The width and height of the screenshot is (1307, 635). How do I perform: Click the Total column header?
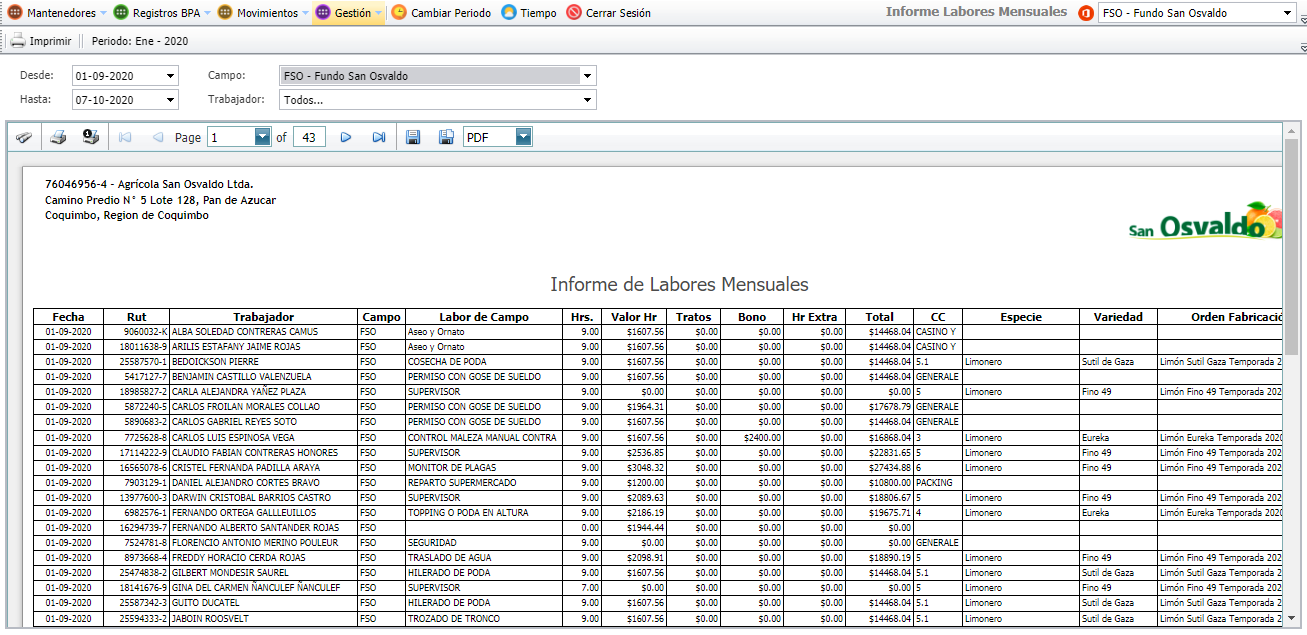(x=880, y=317)
